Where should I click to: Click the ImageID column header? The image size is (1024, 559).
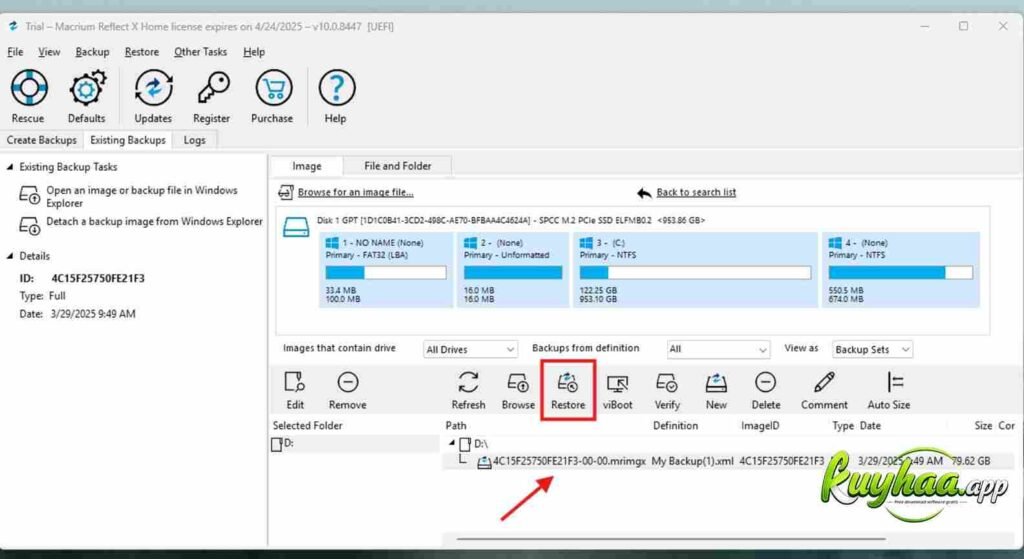click(x=760, y=425)
